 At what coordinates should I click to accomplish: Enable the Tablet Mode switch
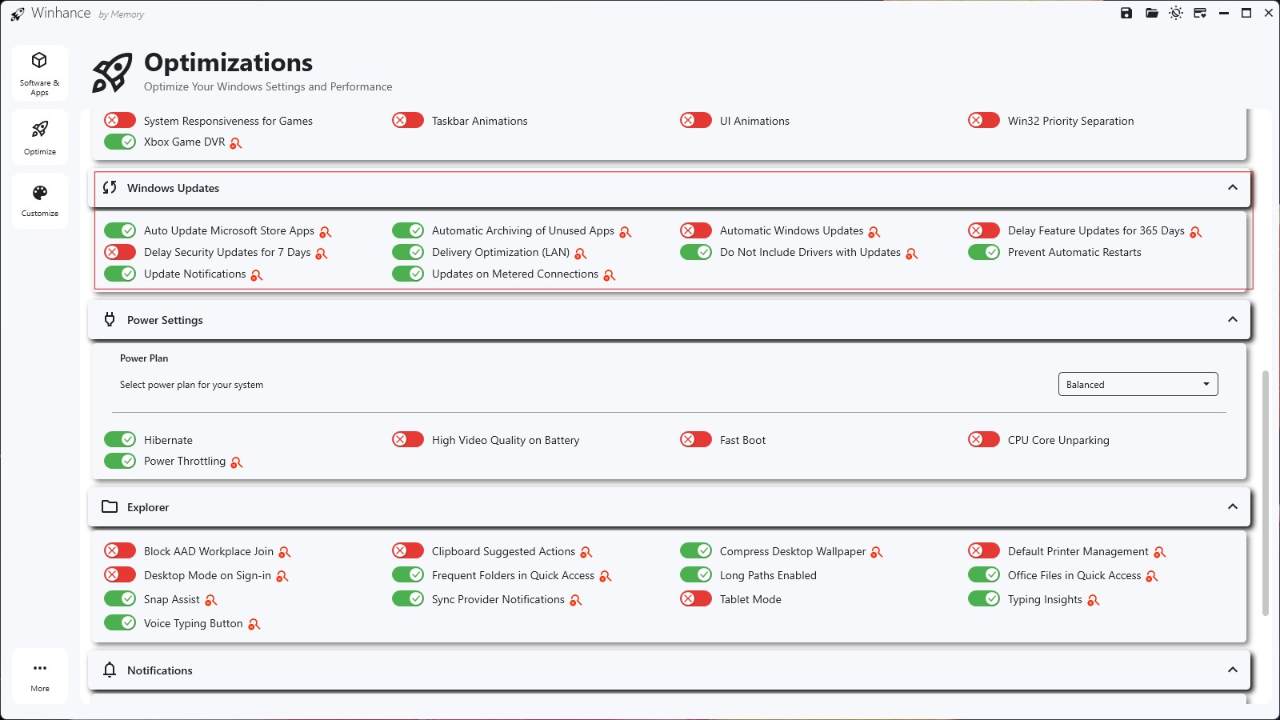(x=696, y=599)
